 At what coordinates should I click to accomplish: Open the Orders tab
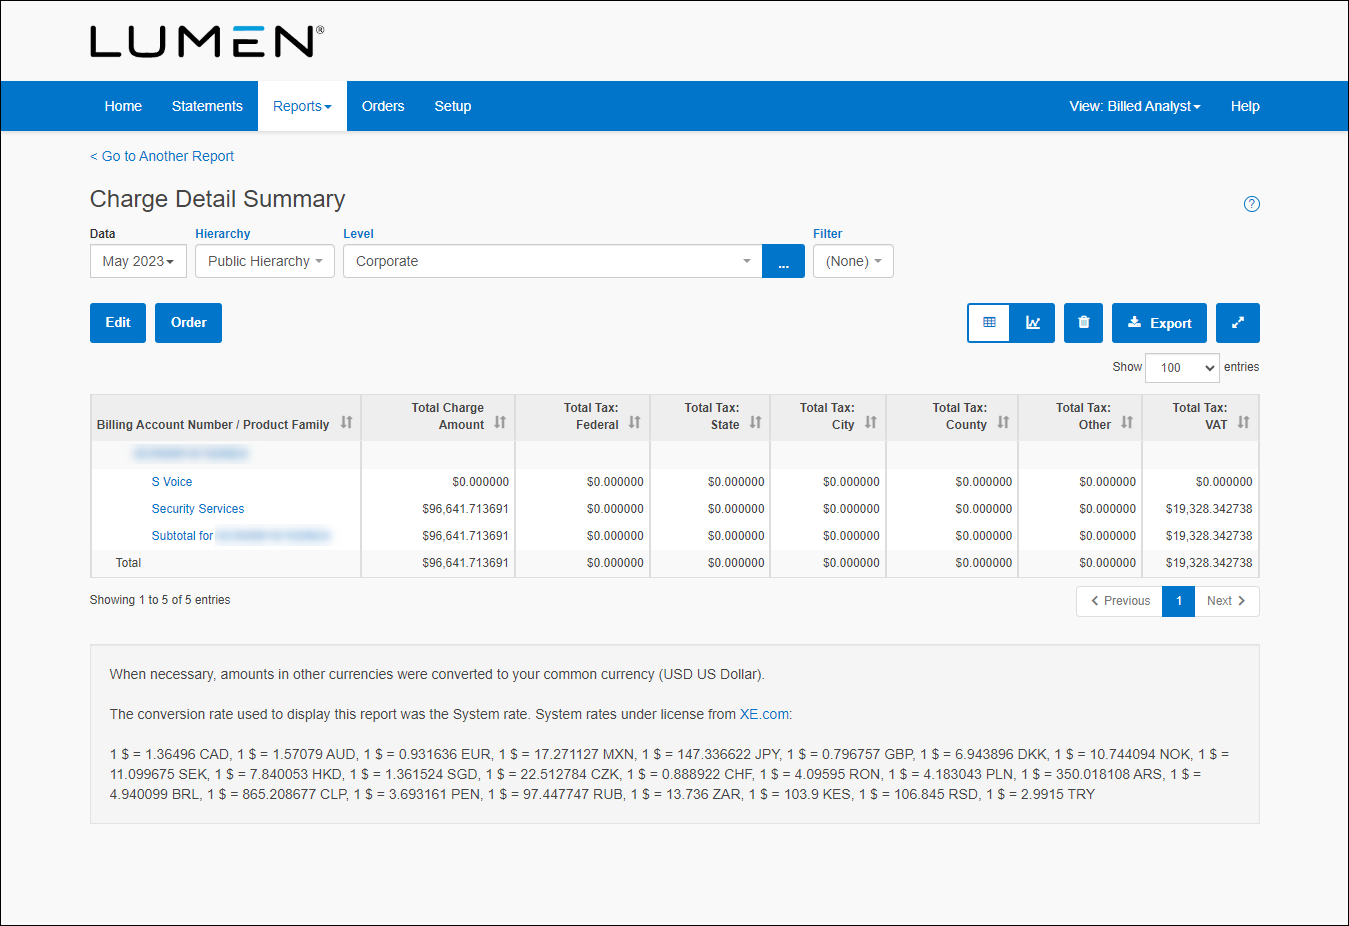pos(383,106)
